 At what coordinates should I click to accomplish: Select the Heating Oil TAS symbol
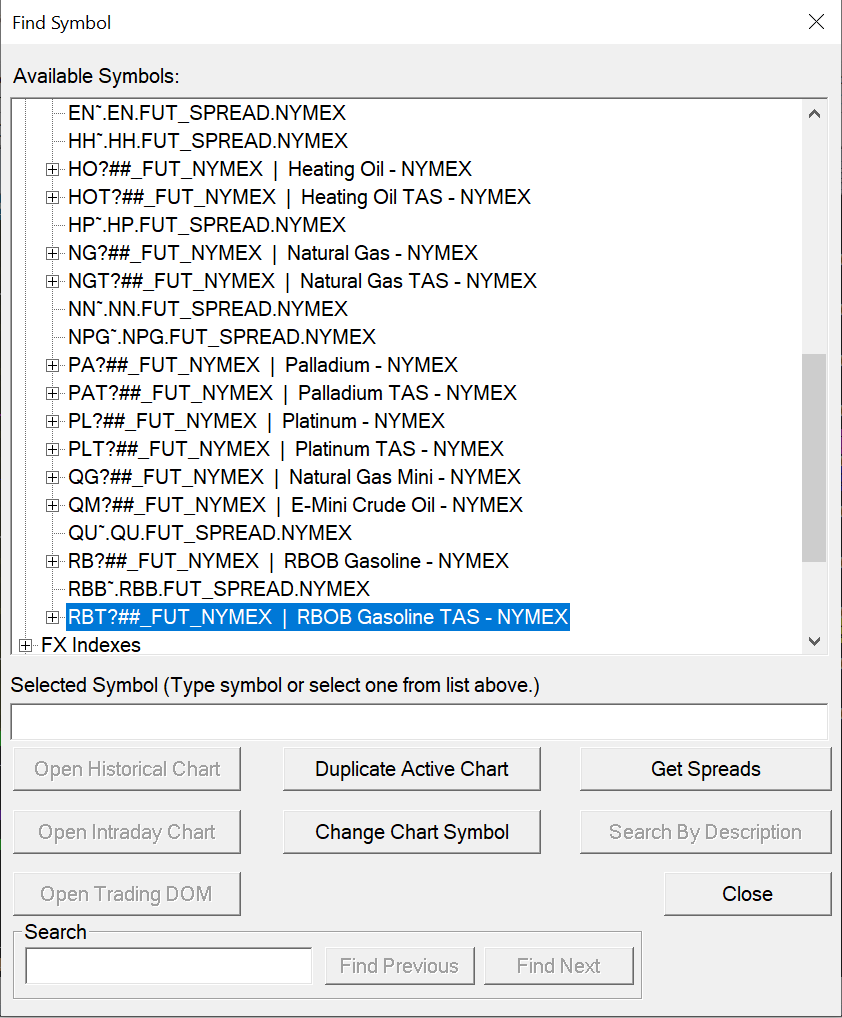(299, 197)
